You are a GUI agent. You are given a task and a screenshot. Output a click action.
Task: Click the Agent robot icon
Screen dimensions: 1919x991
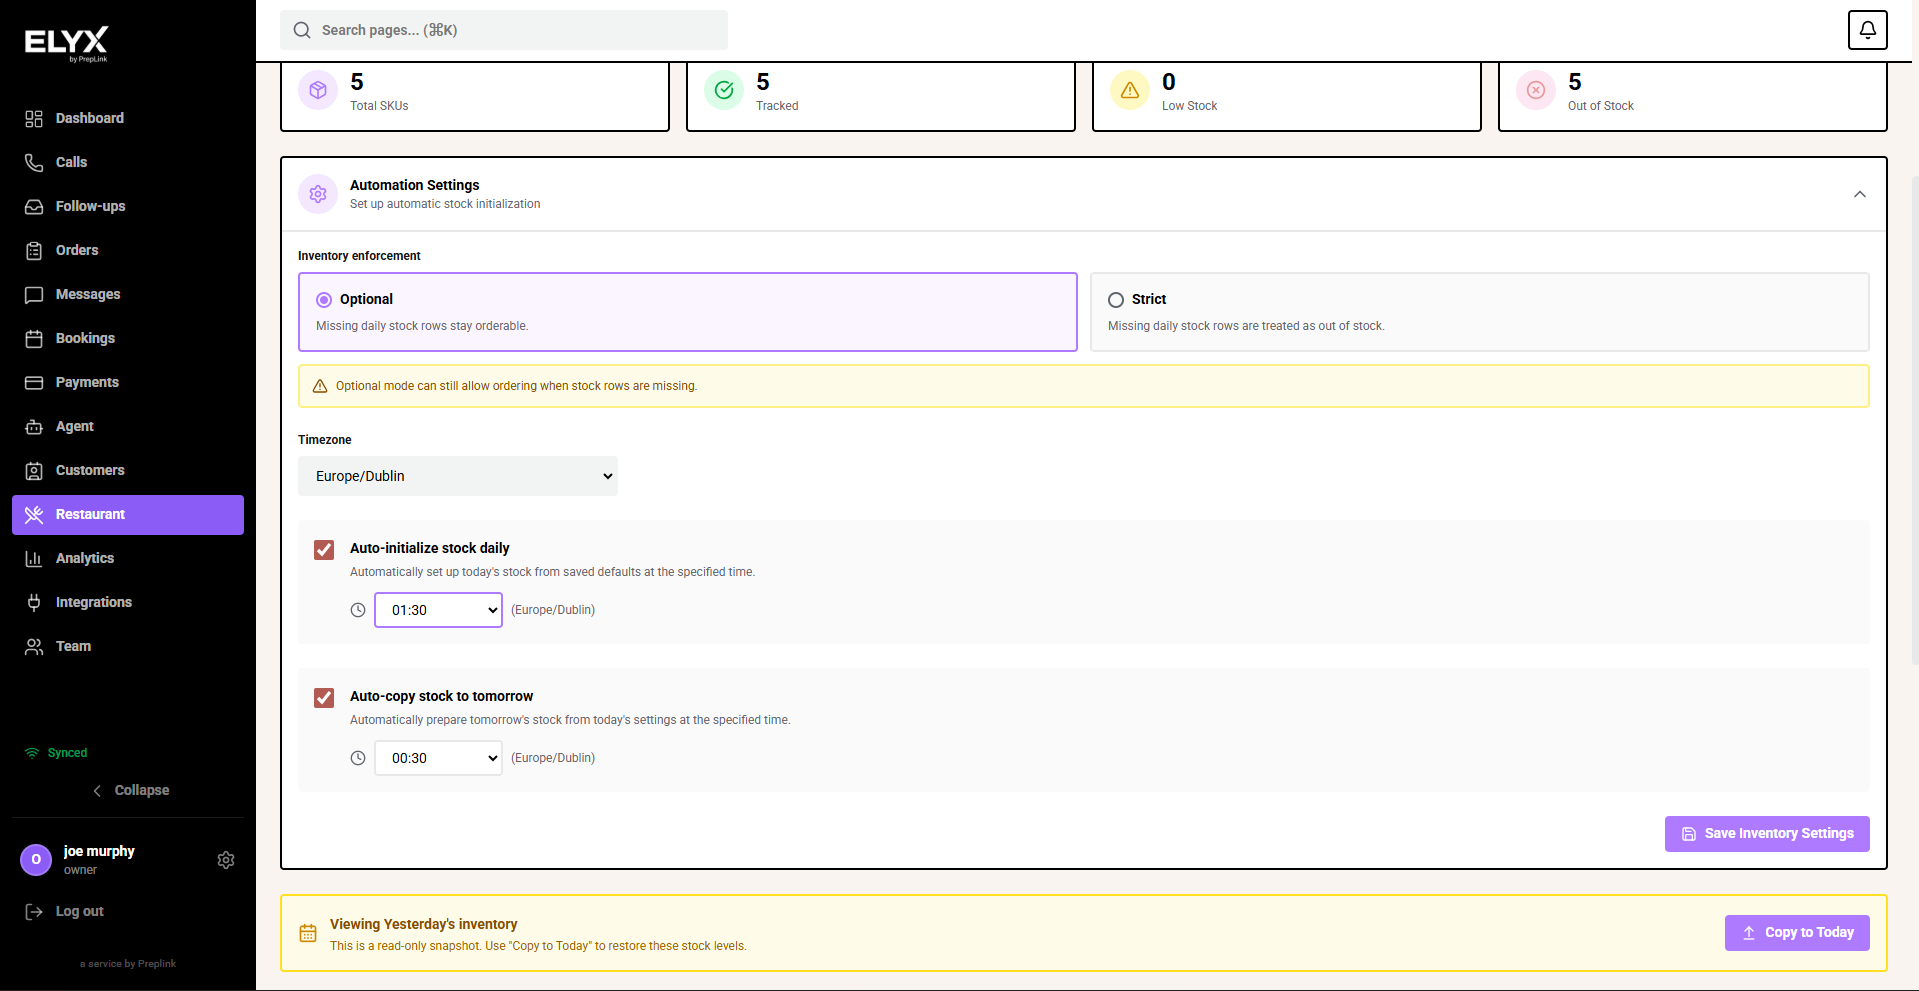pyautogui.click(x=34, y=427)
